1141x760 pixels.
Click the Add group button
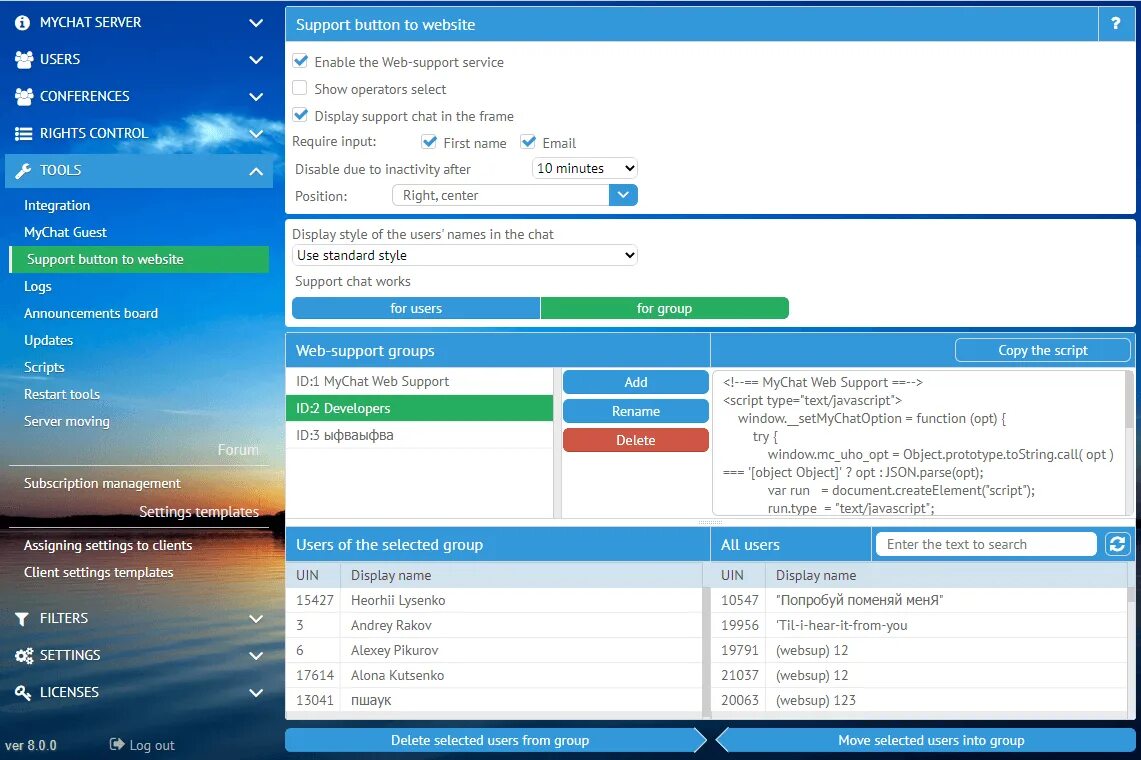tap(636, 382)
